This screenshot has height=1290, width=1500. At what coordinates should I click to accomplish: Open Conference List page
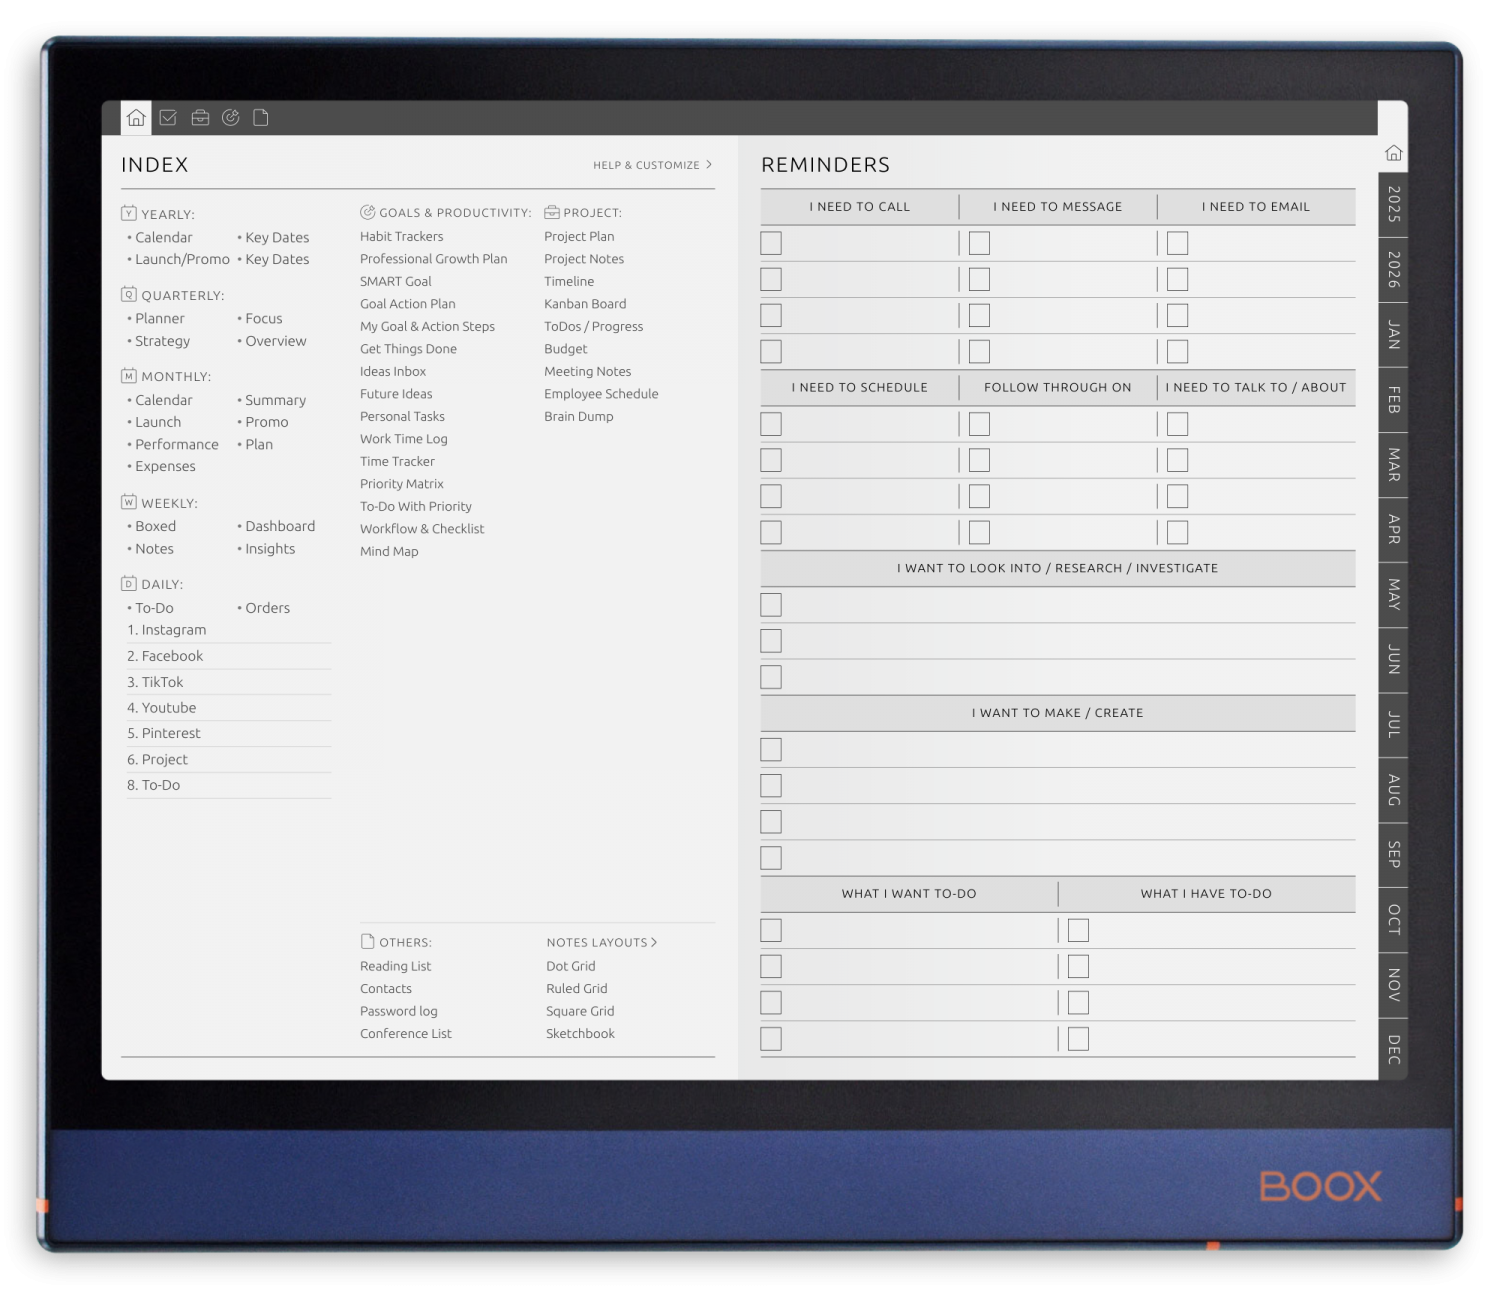pos(405,1034)
